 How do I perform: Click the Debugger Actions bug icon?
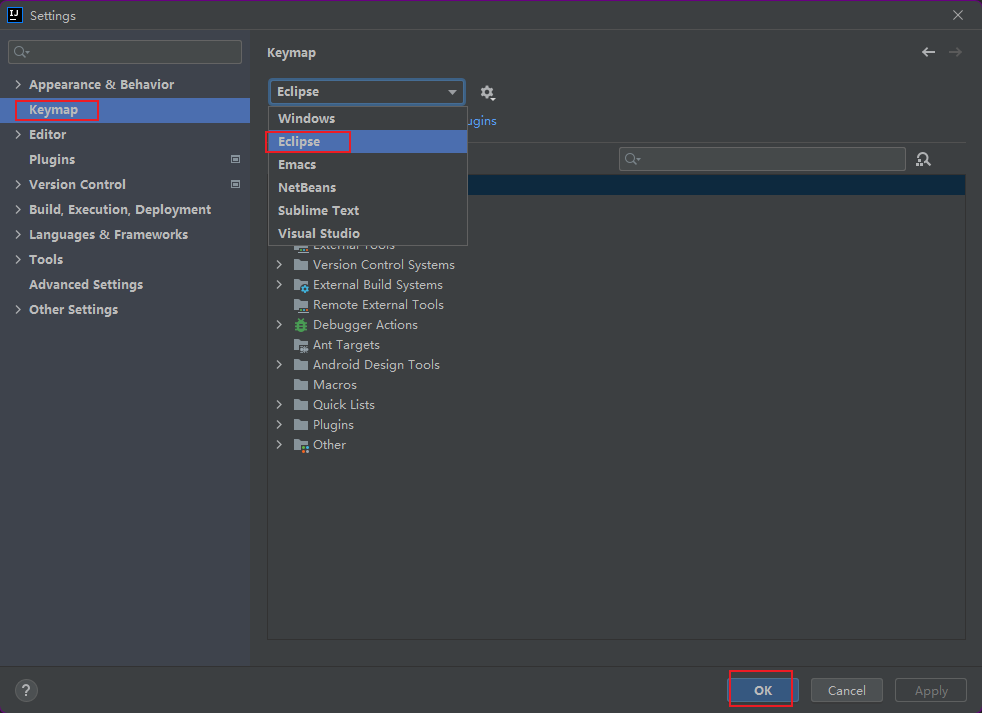[300, 324]
